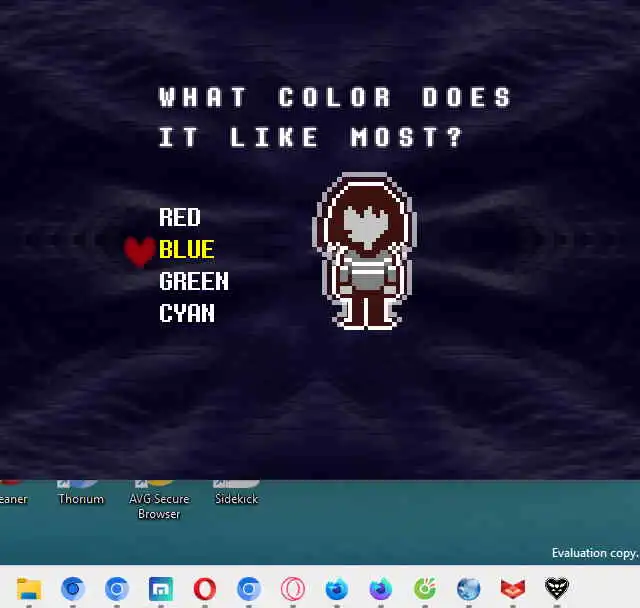Select the GREEN color option

click(x=194, y=281)
